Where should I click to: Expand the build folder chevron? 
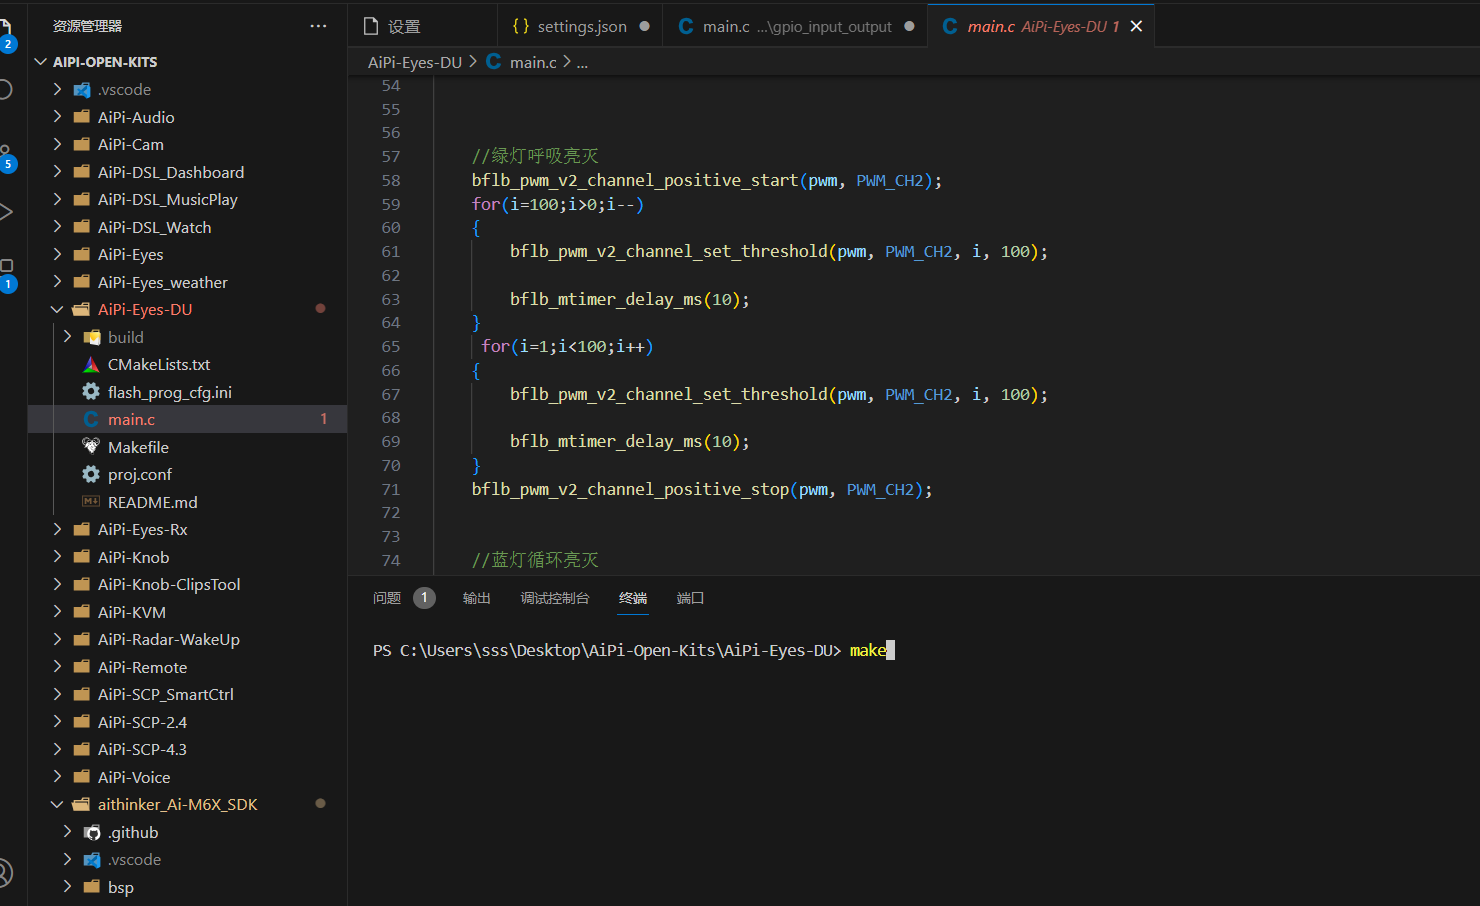click(x=67, y=337)
